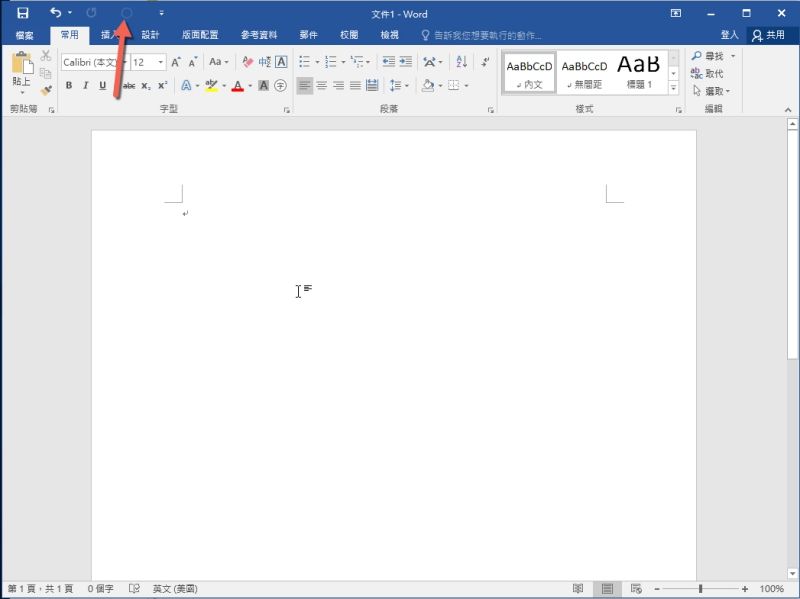The width and height of the screenshot is (800, 599).
Task: Toggle Bold formatting
Action: (x=69, y=86)
